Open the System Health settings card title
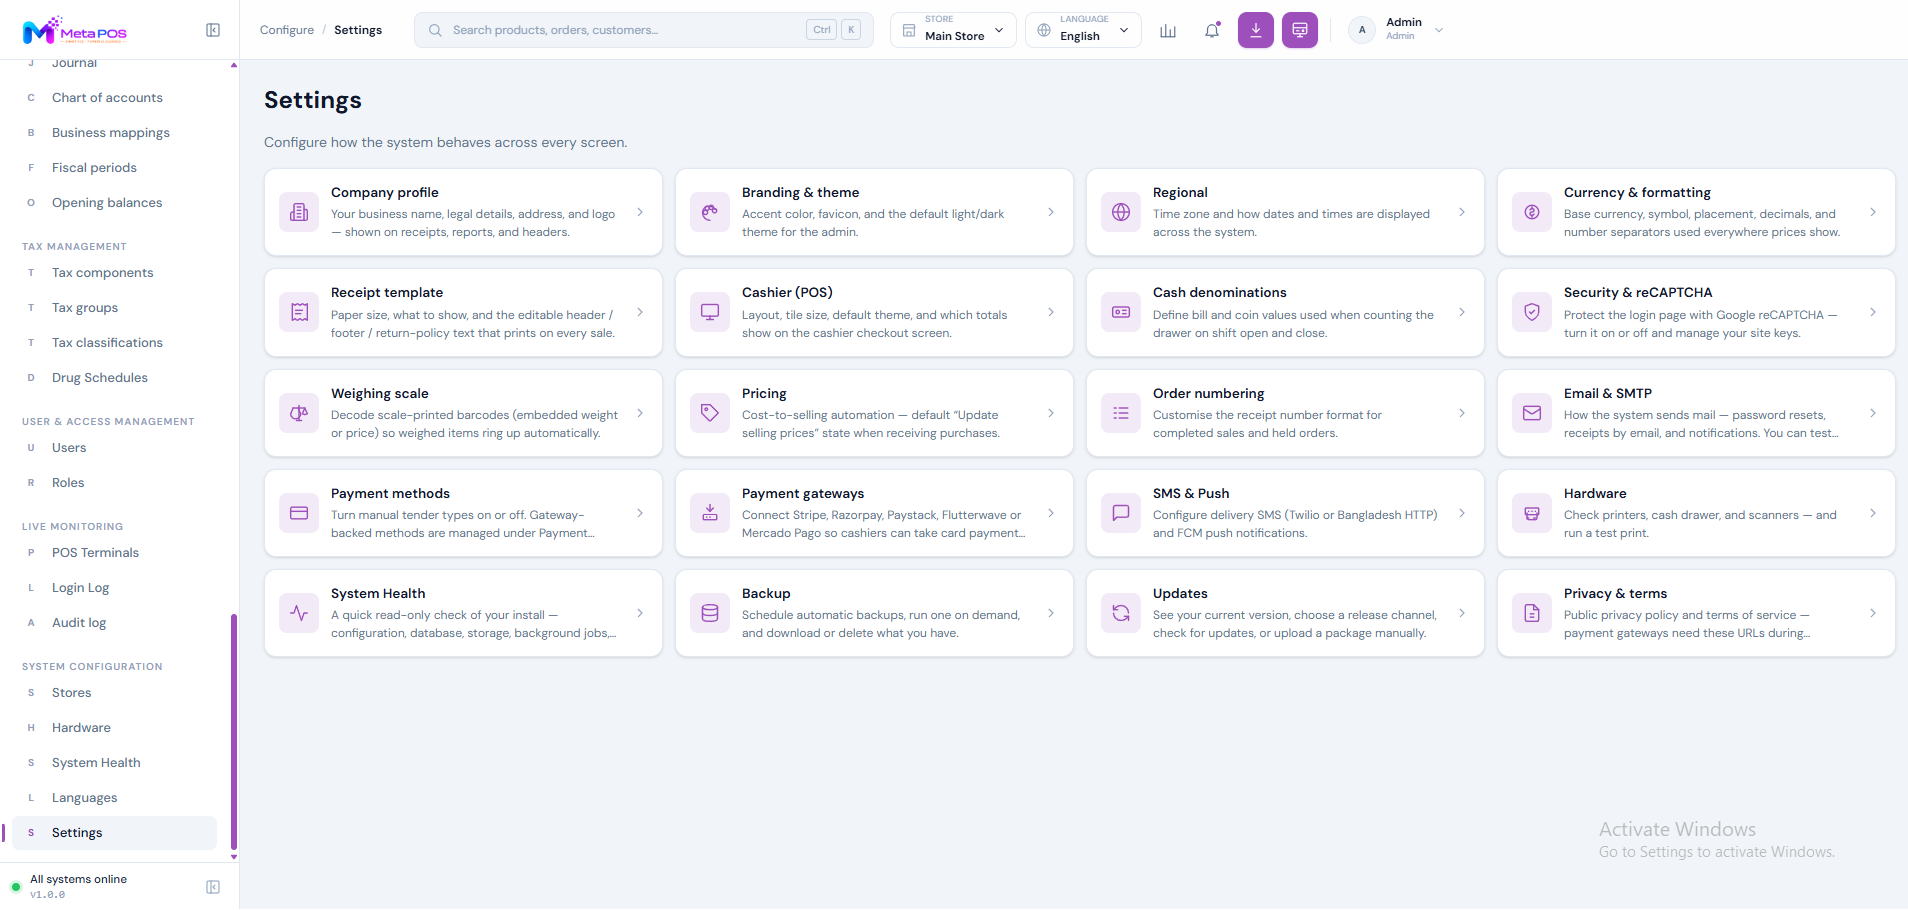The width and height of the screenshot is (1908, 910). (378, 594)
